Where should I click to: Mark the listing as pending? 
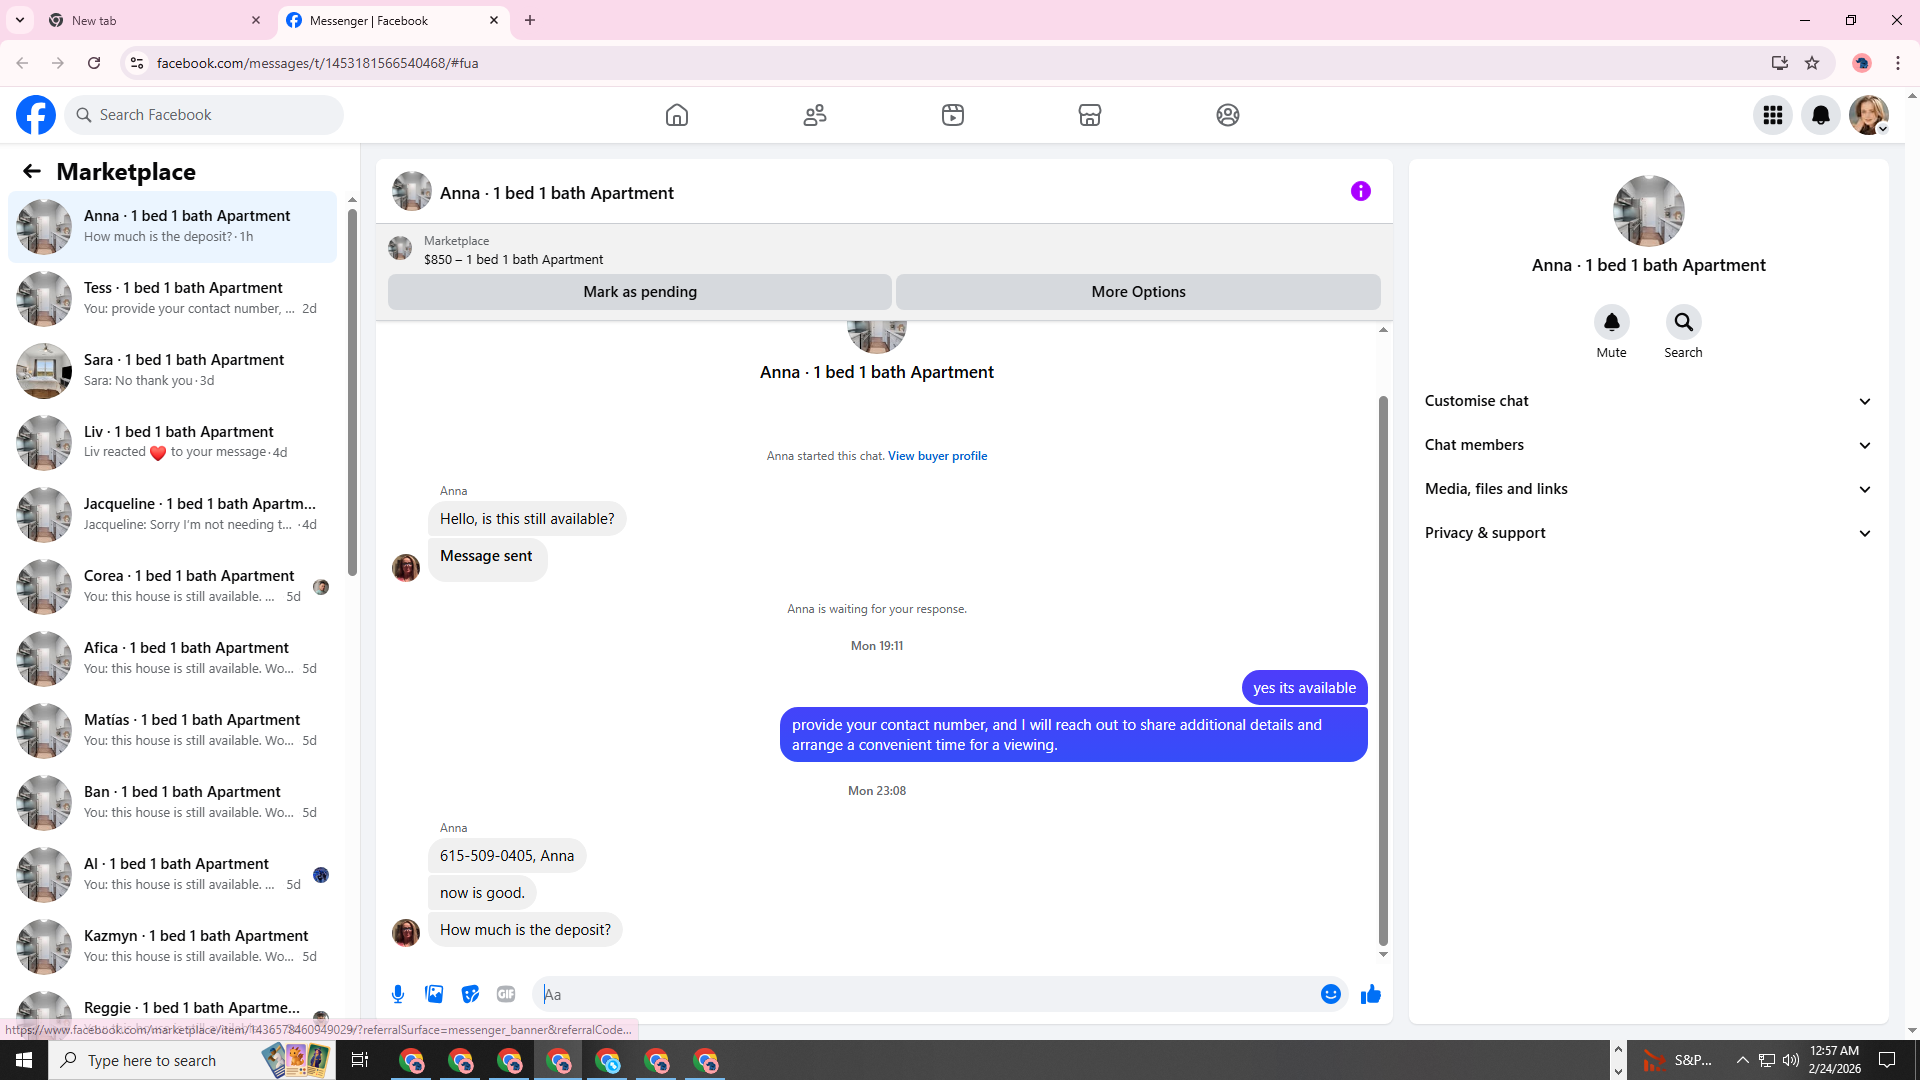(639, 292)
